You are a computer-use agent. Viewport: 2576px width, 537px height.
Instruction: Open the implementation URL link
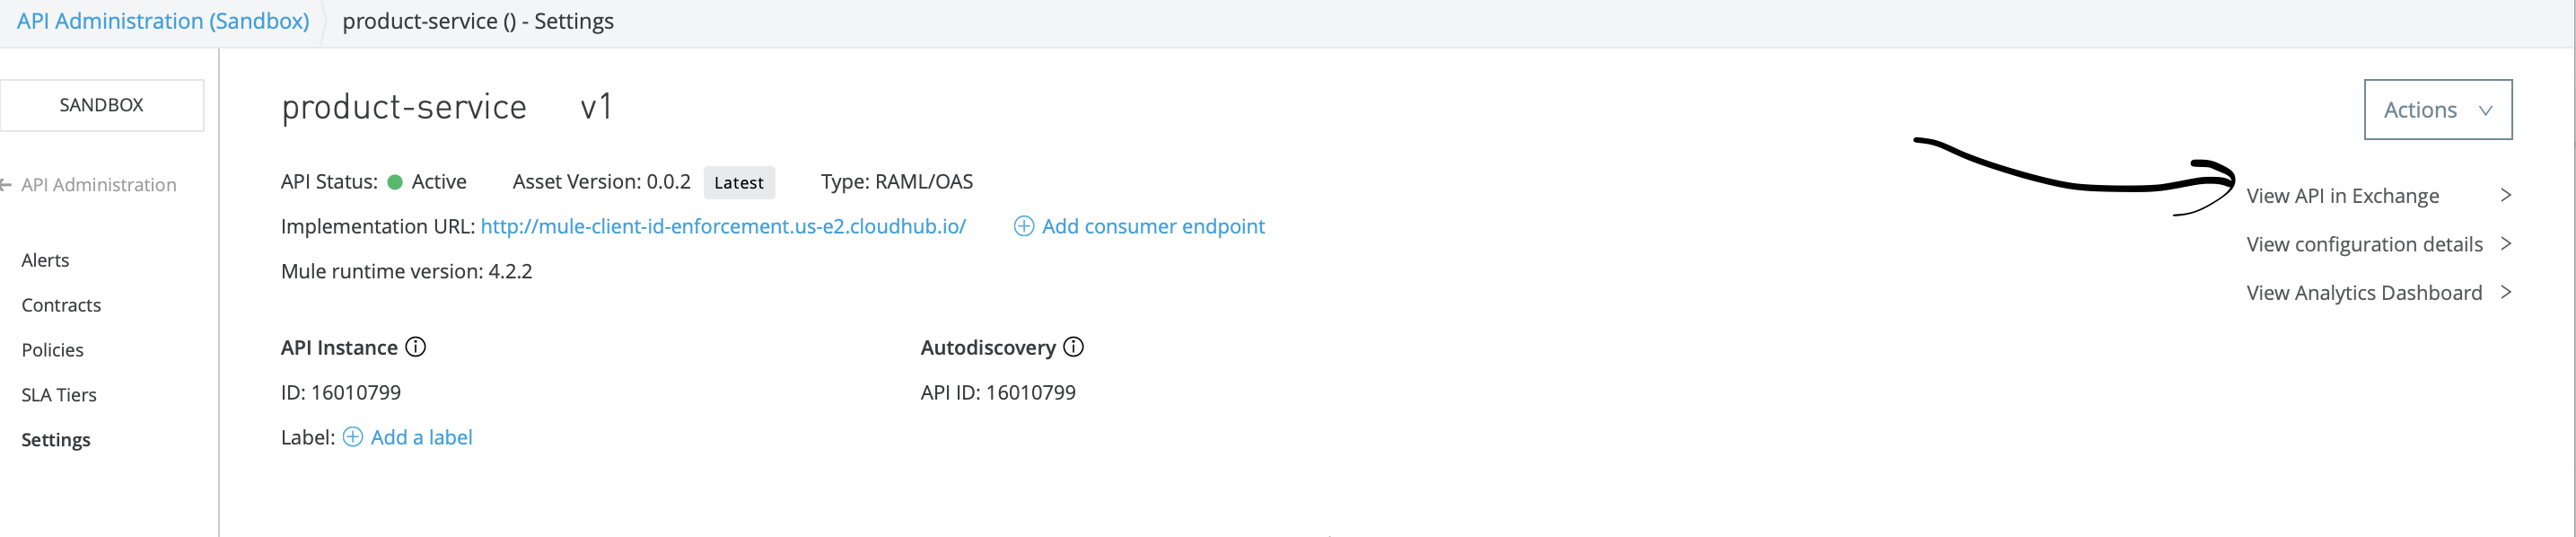point(723,226)
